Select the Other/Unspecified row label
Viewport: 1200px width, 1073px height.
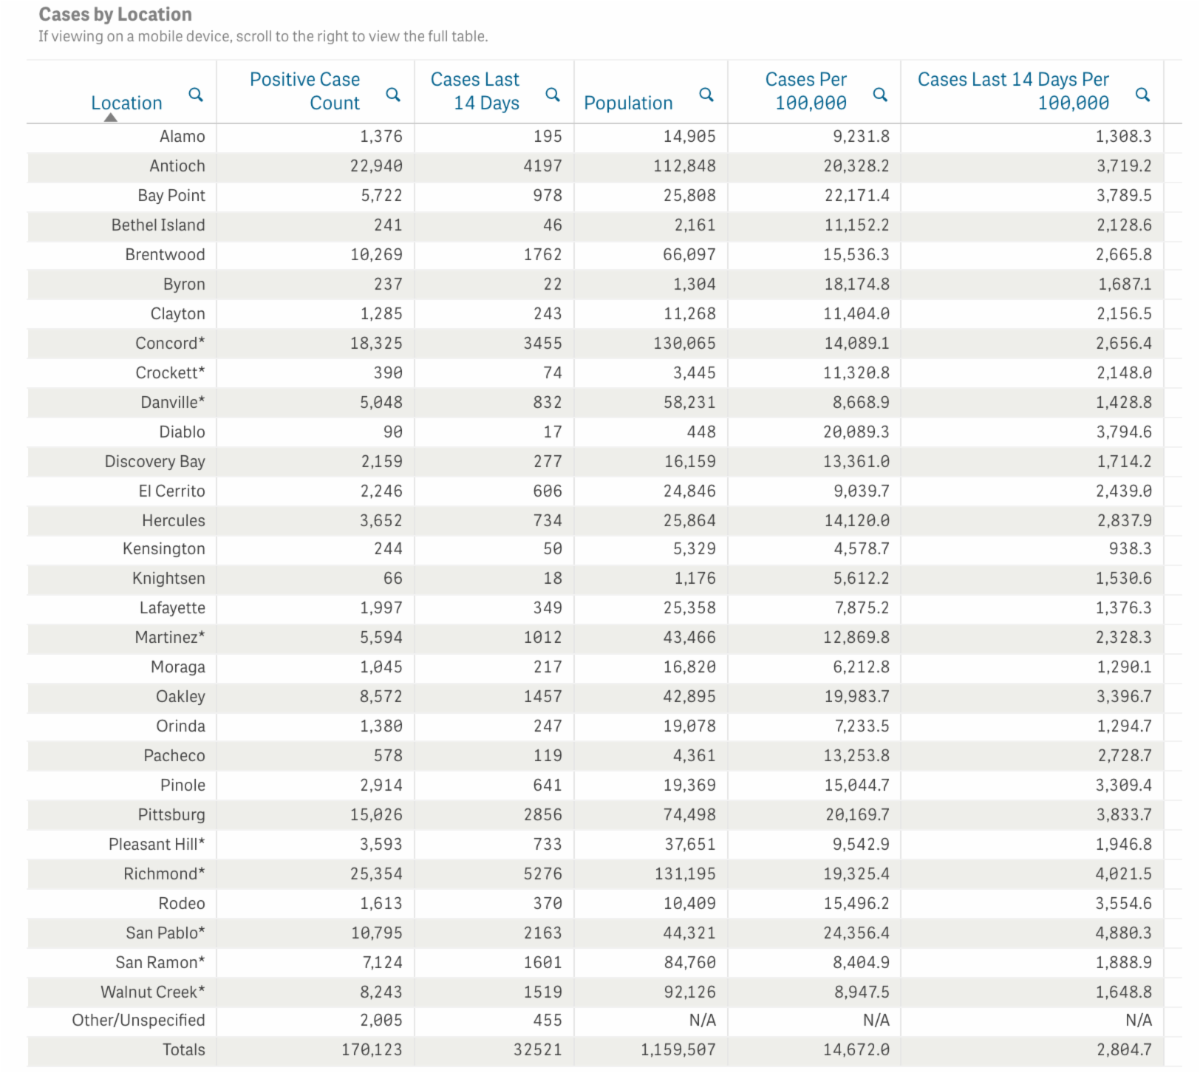pyautogui.click(x=138, y=1020)
